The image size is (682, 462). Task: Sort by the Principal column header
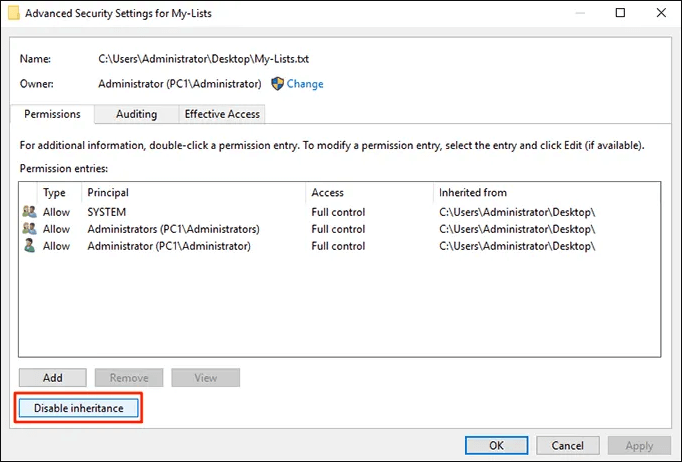[x=108, y=192]
